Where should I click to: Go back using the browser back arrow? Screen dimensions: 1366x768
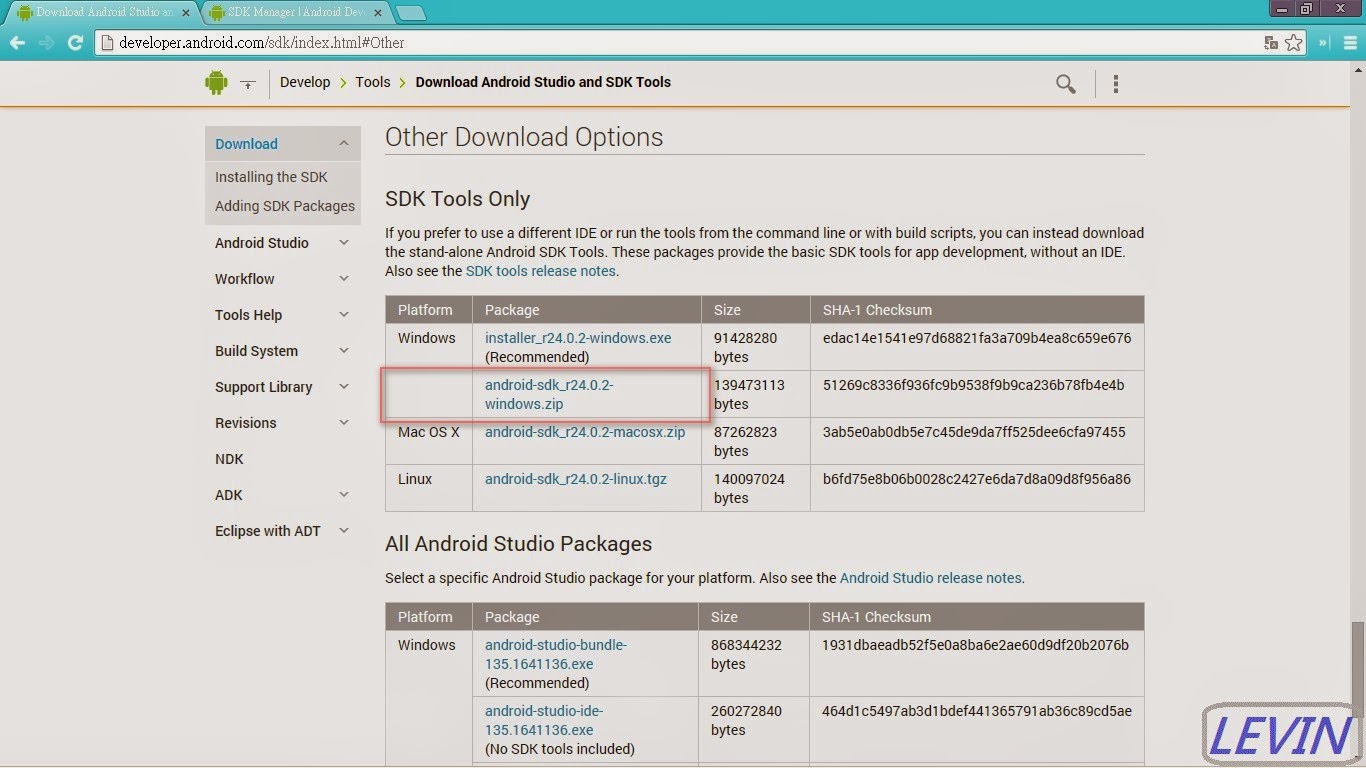coord(17,43)
